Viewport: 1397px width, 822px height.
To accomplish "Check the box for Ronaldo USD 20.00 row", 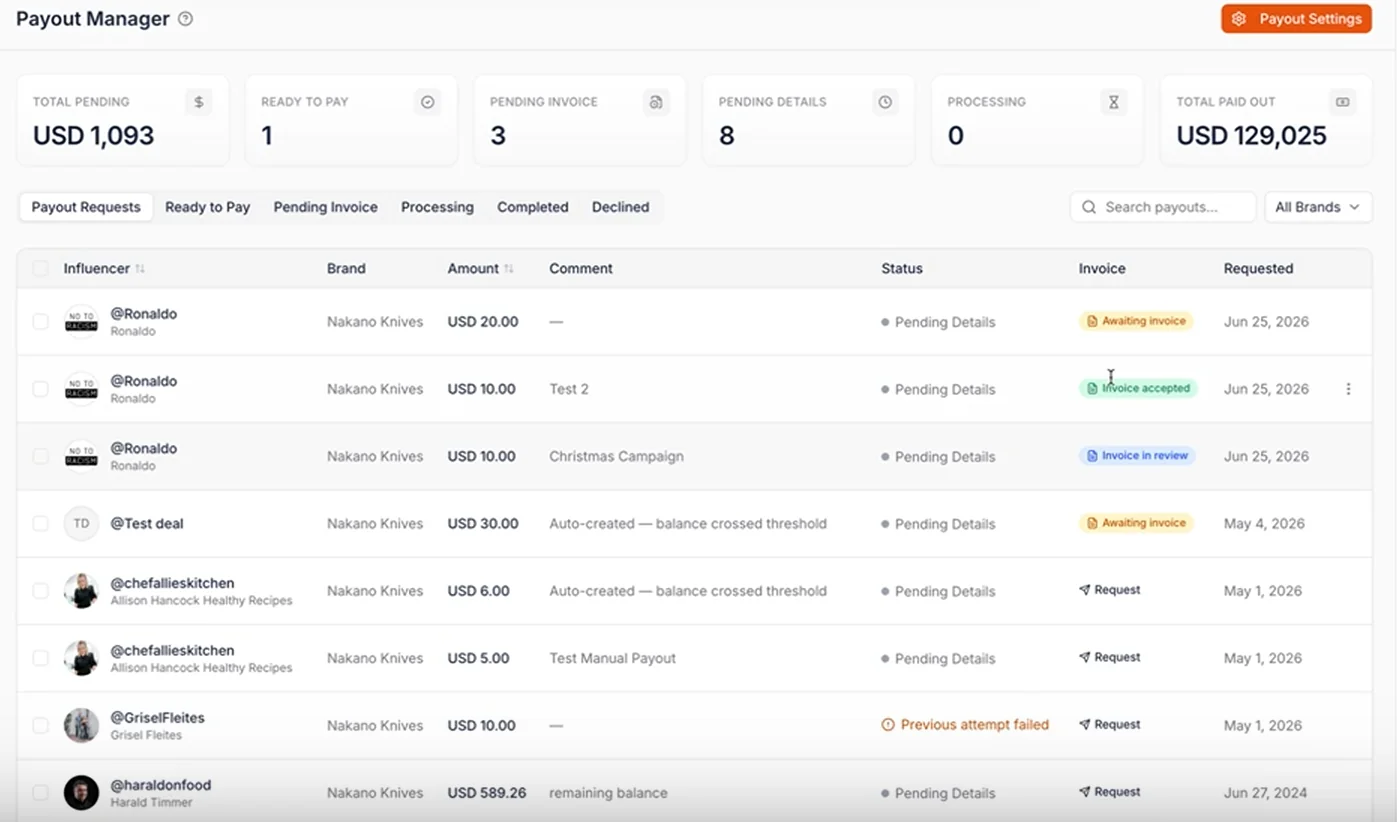I will pos(40,322).
